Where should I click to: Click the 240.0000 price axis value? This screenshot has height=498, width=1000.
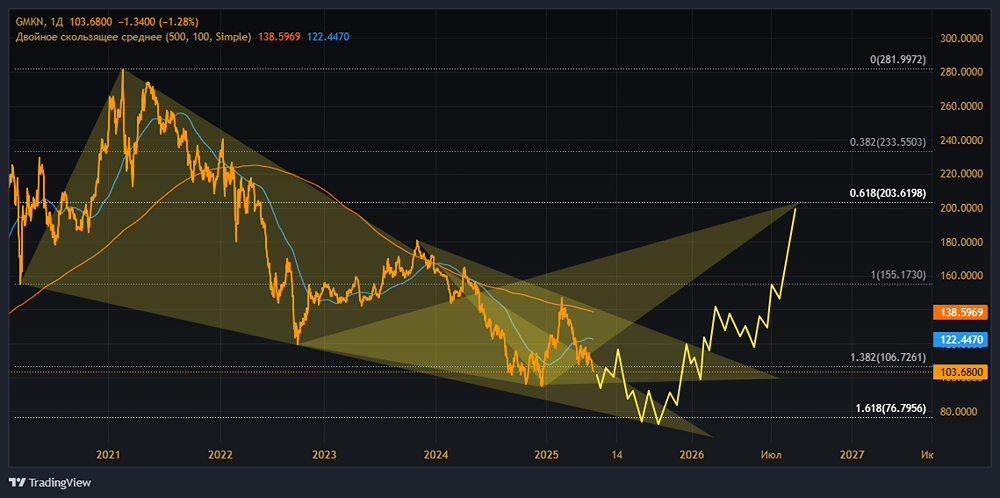pyautogui.click(x=962, y=140)
